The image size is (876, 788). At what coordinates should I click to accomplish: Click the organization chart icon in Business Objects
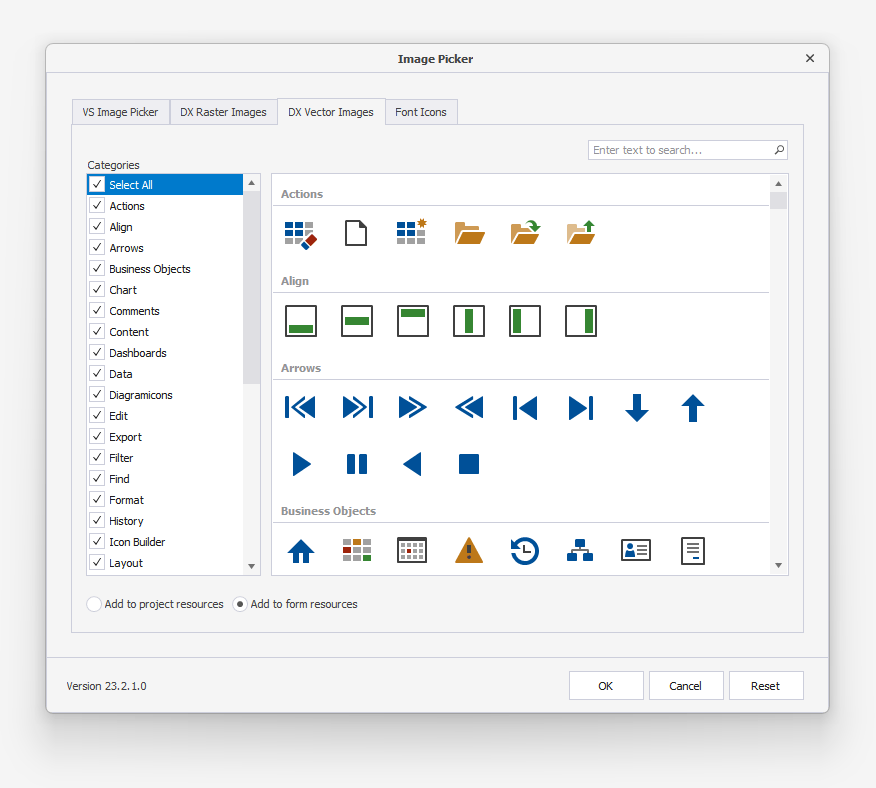coord(580,549)
